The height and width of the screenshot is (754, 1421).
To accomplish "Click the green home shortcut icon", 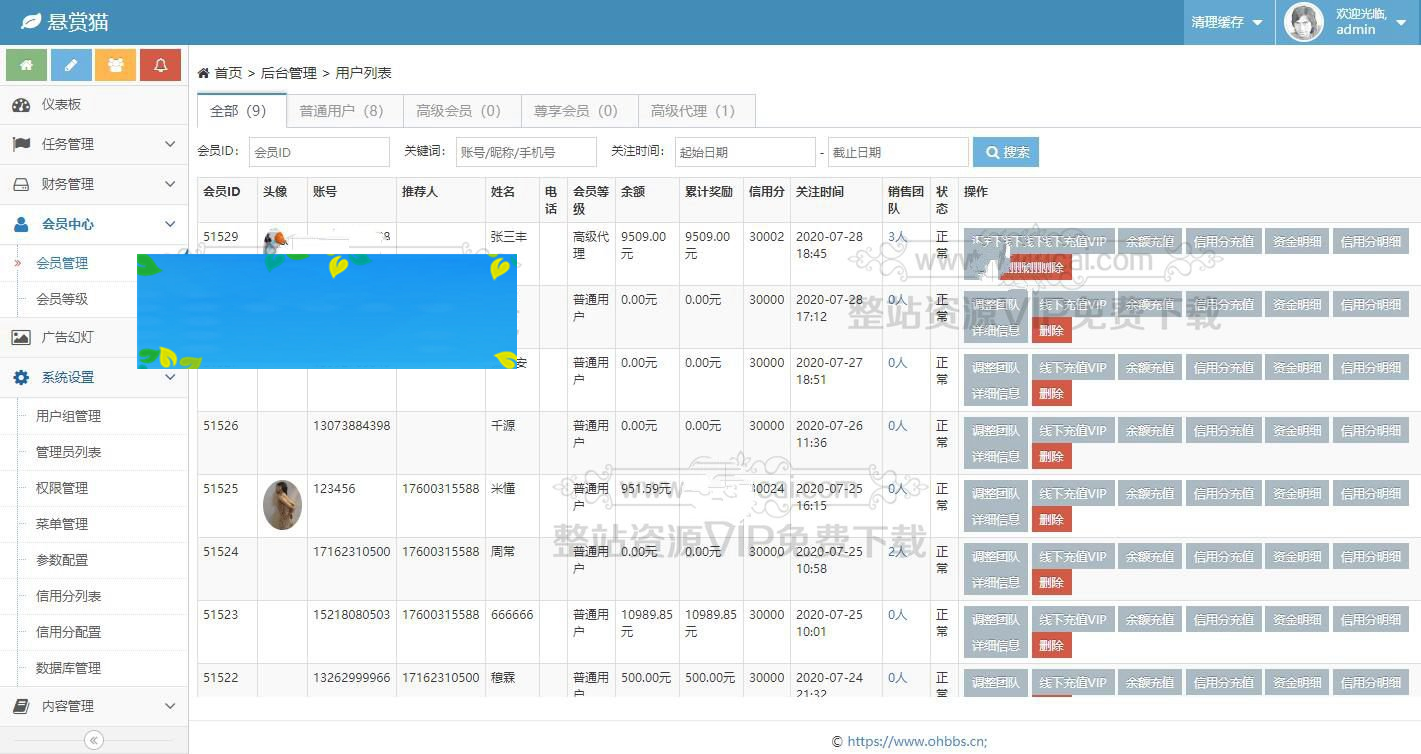I will tap(26, 62).
